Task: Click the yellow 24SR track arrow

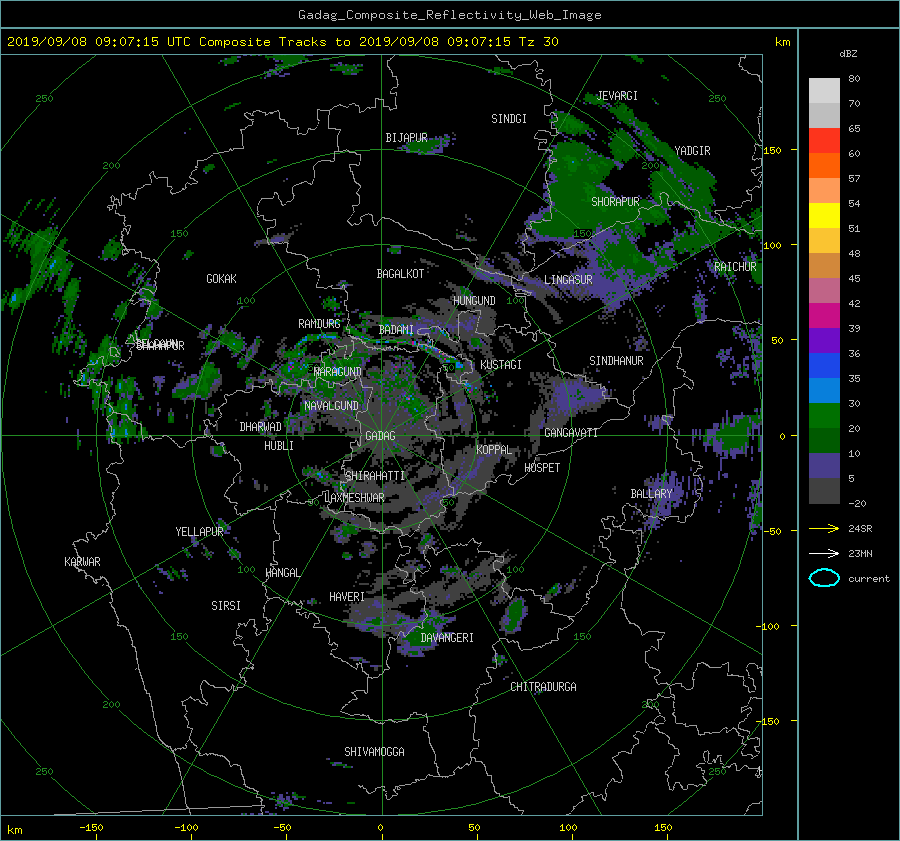Action: click(824, 528)
